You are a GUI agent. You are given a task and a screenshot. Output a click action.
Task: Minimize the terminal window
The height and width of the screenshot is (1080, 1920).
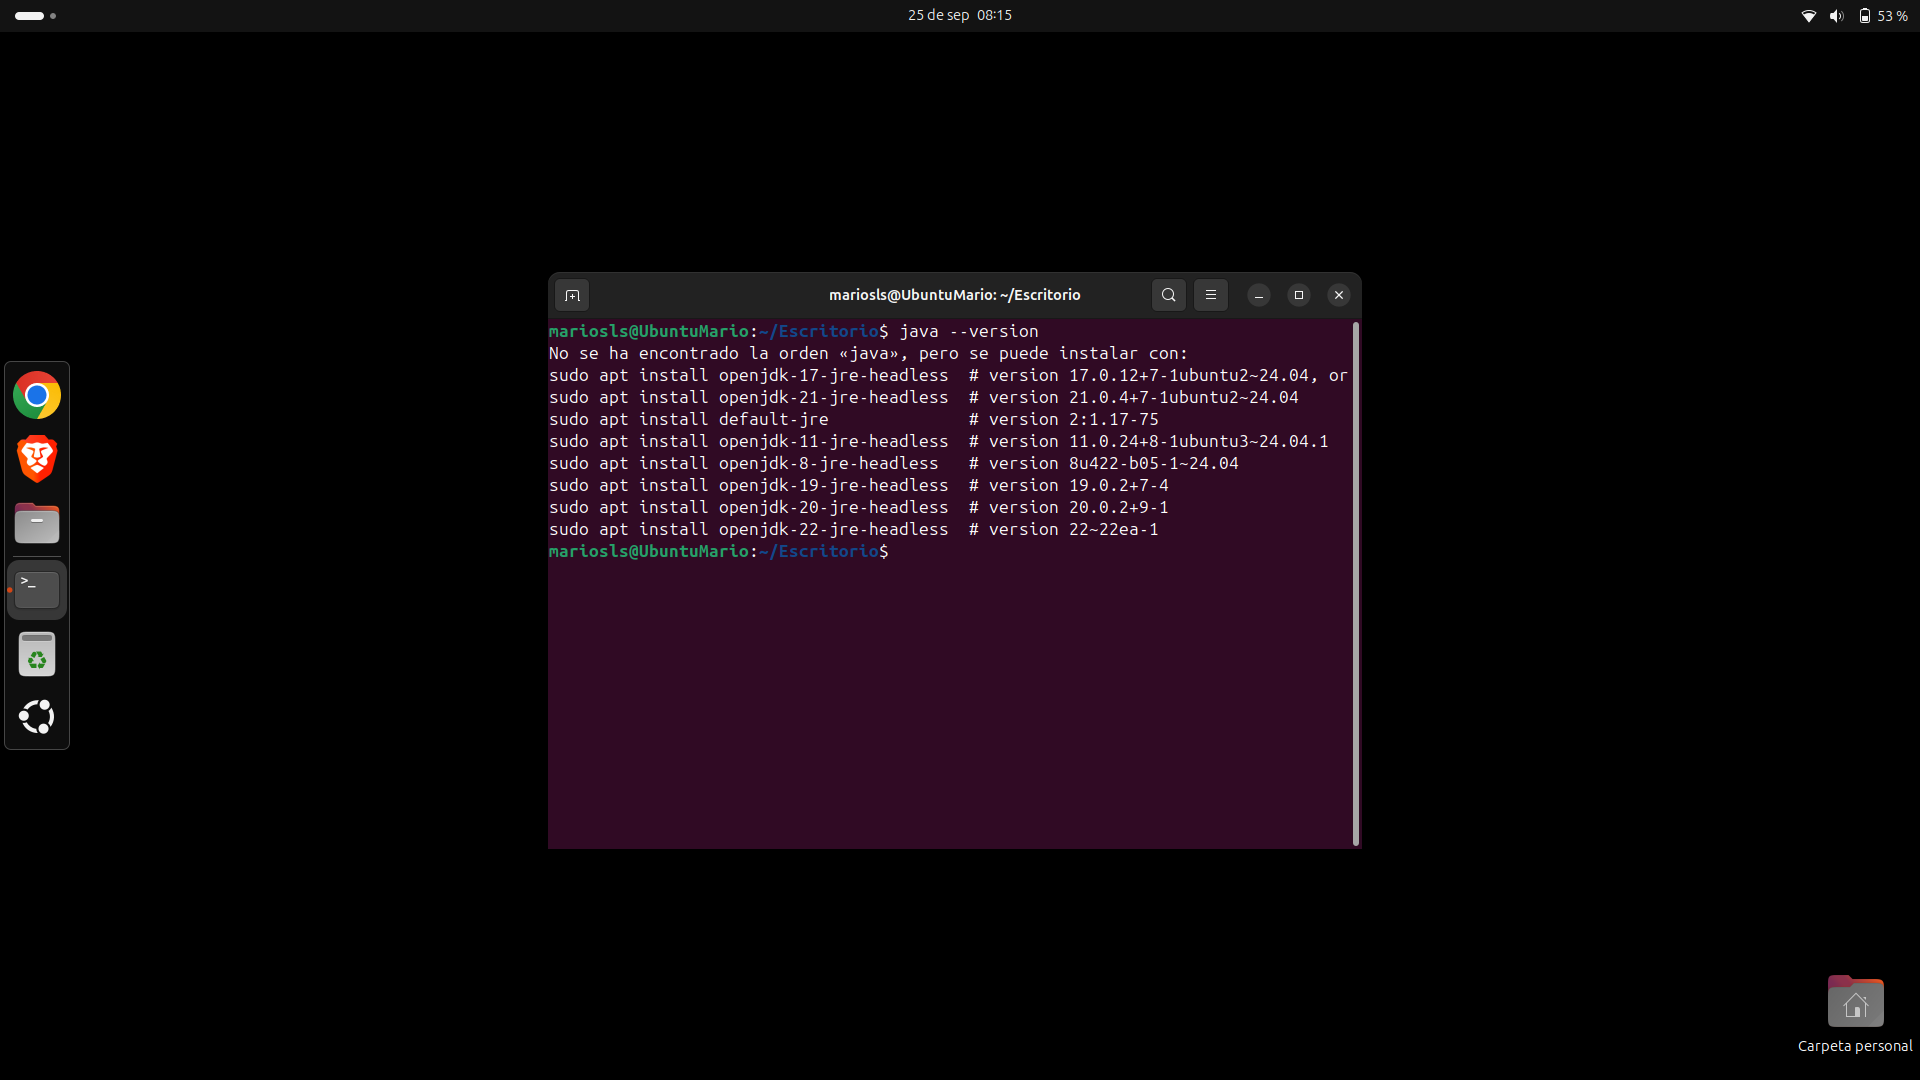coord(1259,295)
